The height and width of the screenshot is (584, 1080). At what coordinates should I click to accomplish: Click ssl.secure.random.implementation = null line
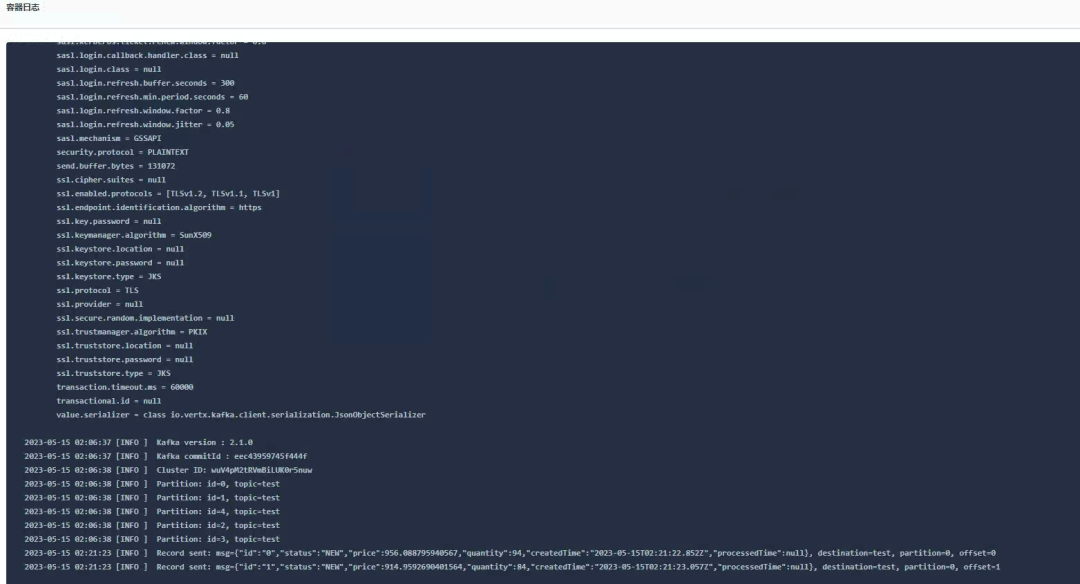[145, 317]
